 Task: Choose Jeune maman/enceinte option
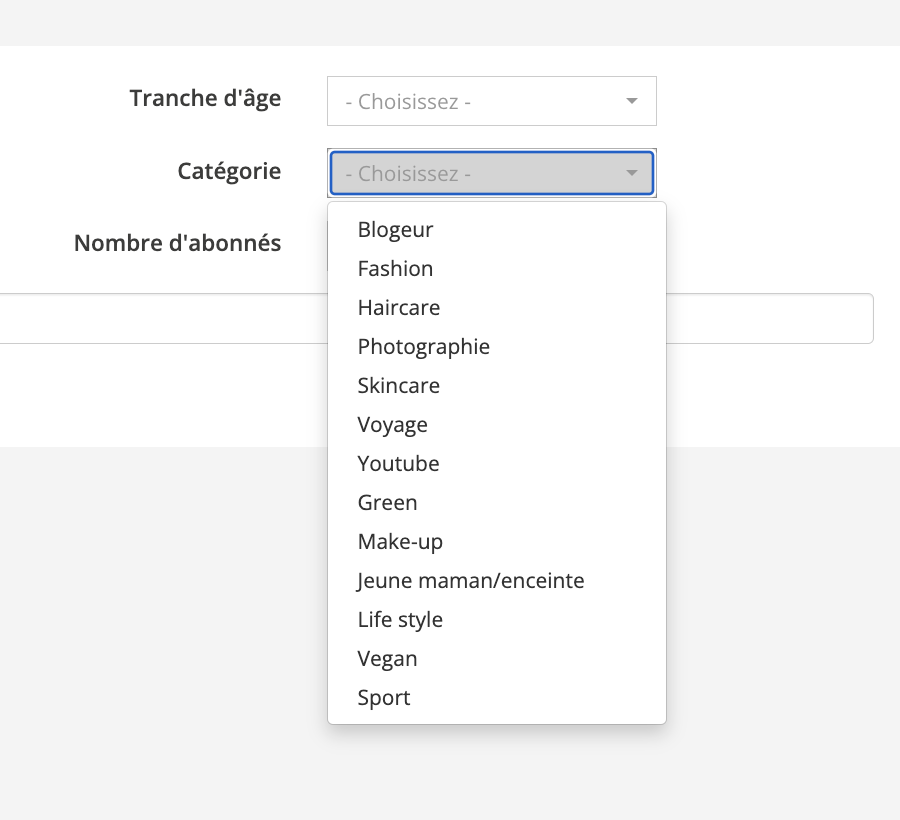pos(471,581)
